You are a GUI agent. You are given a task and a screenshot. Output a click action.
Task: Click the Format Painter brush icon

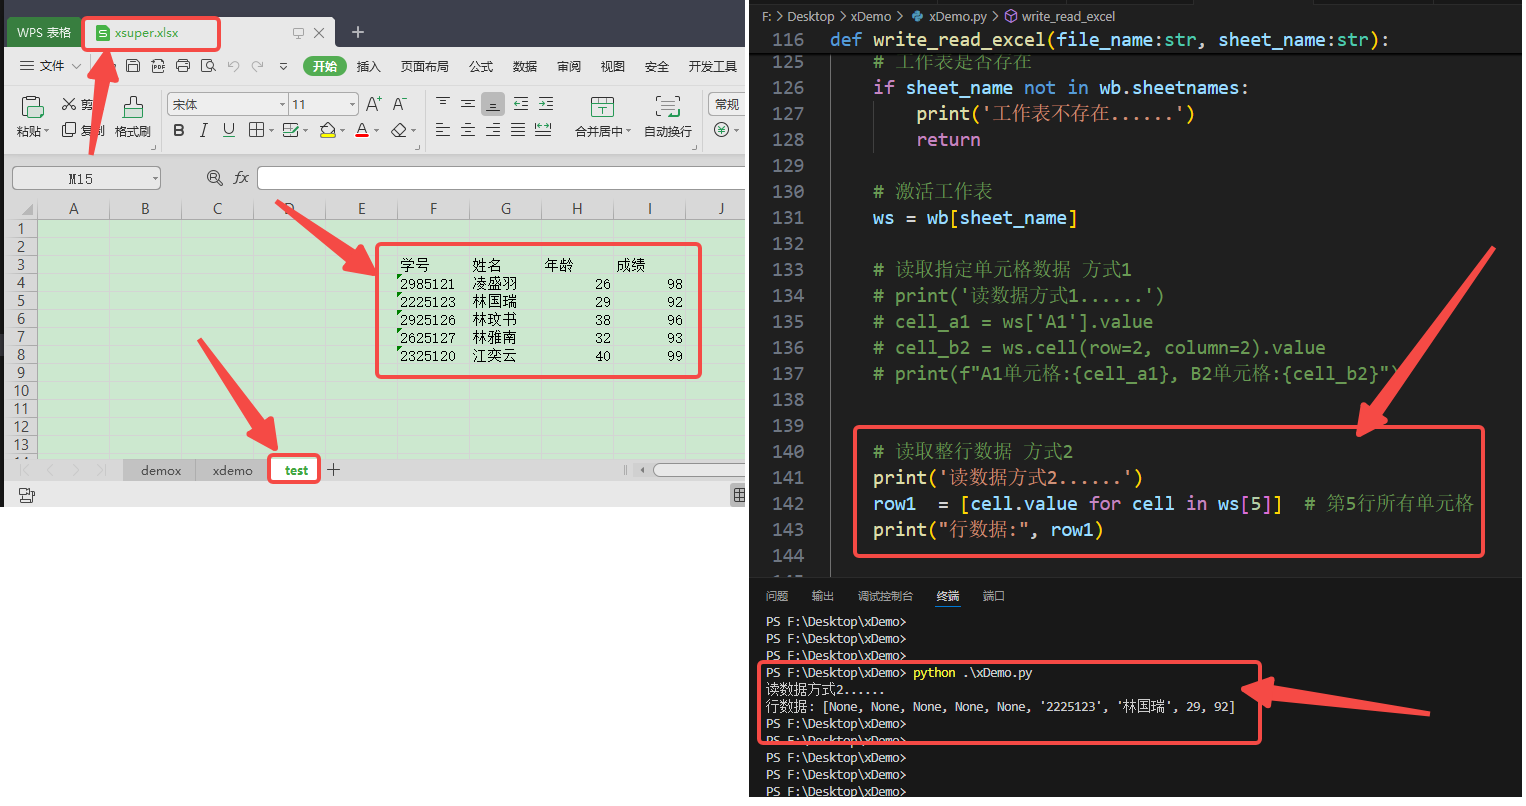pos(132,107)
